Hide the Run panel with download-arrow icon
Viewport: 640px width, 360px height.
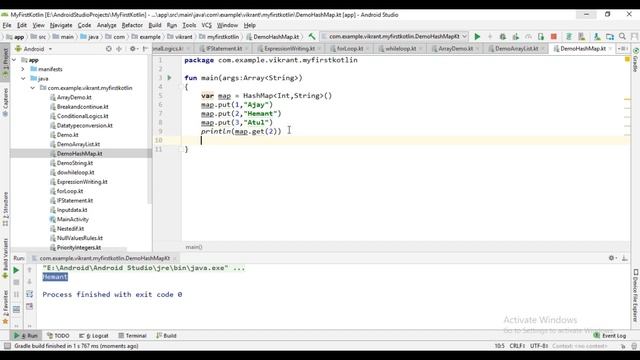624,258
